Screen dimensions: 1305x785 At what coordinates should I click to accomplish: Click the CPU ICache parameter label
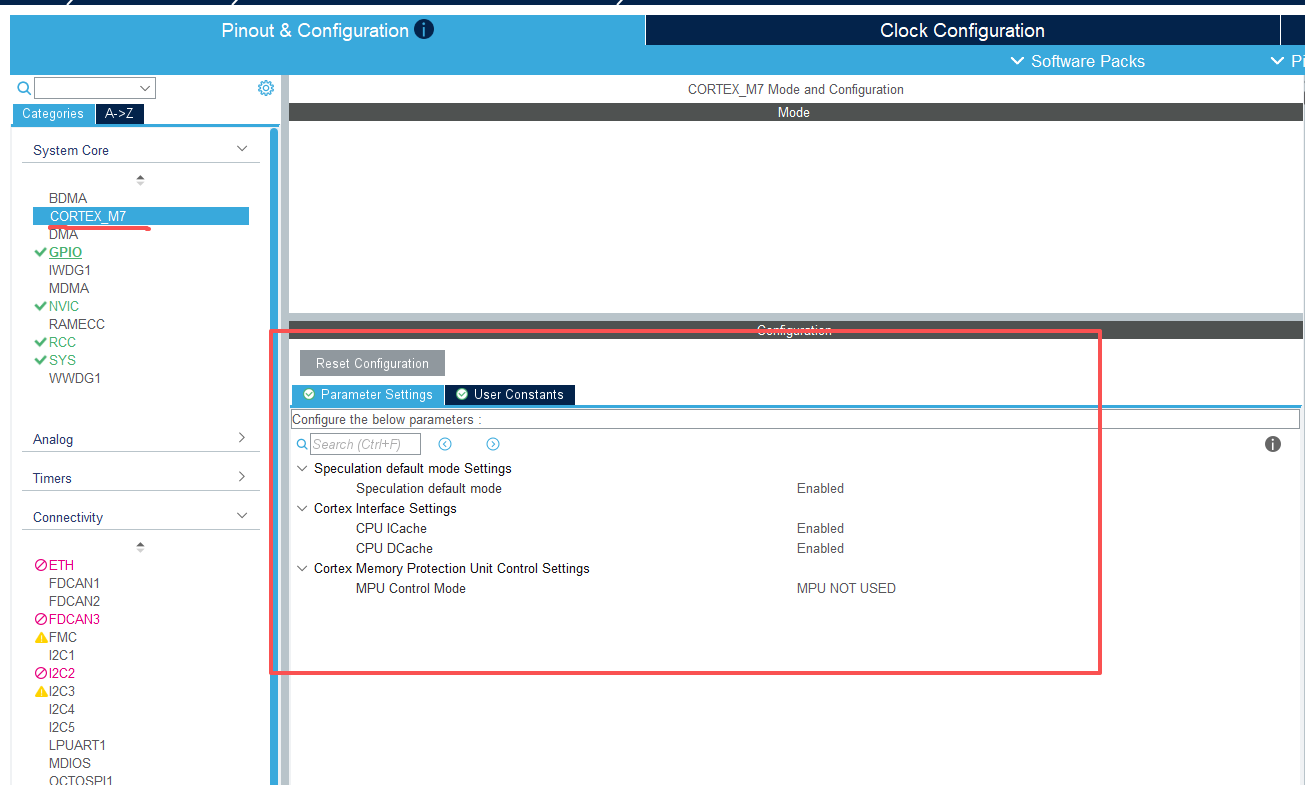(x=391, y=528)
